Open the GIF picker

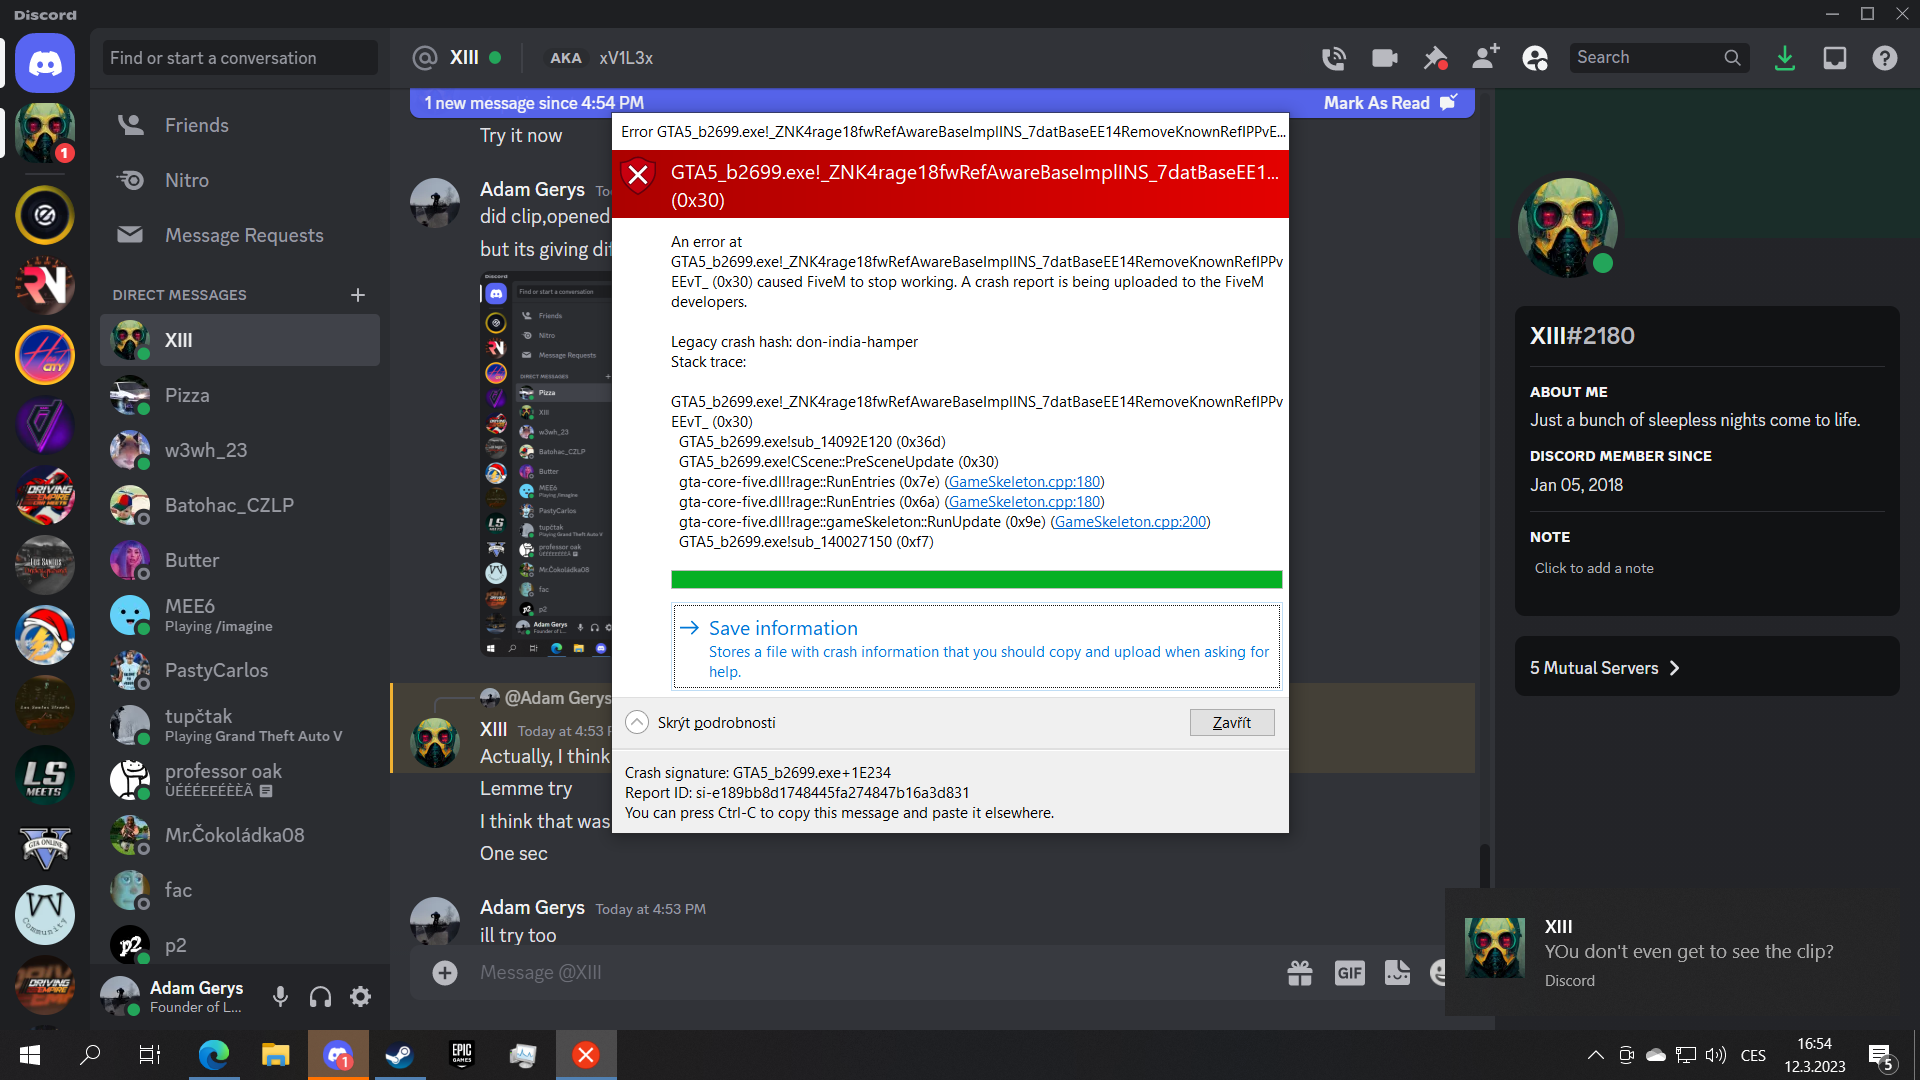(x=1349, y=972)
